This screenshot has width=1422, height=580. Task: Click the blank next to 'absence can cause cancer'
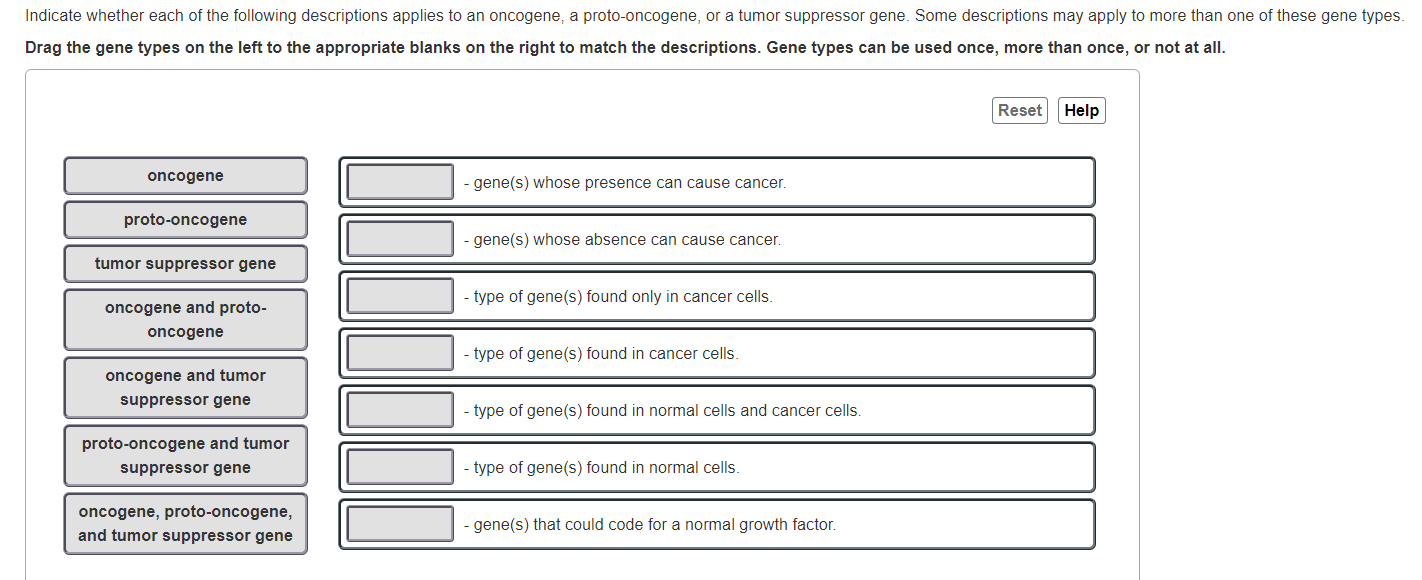[x=399, y=238]
